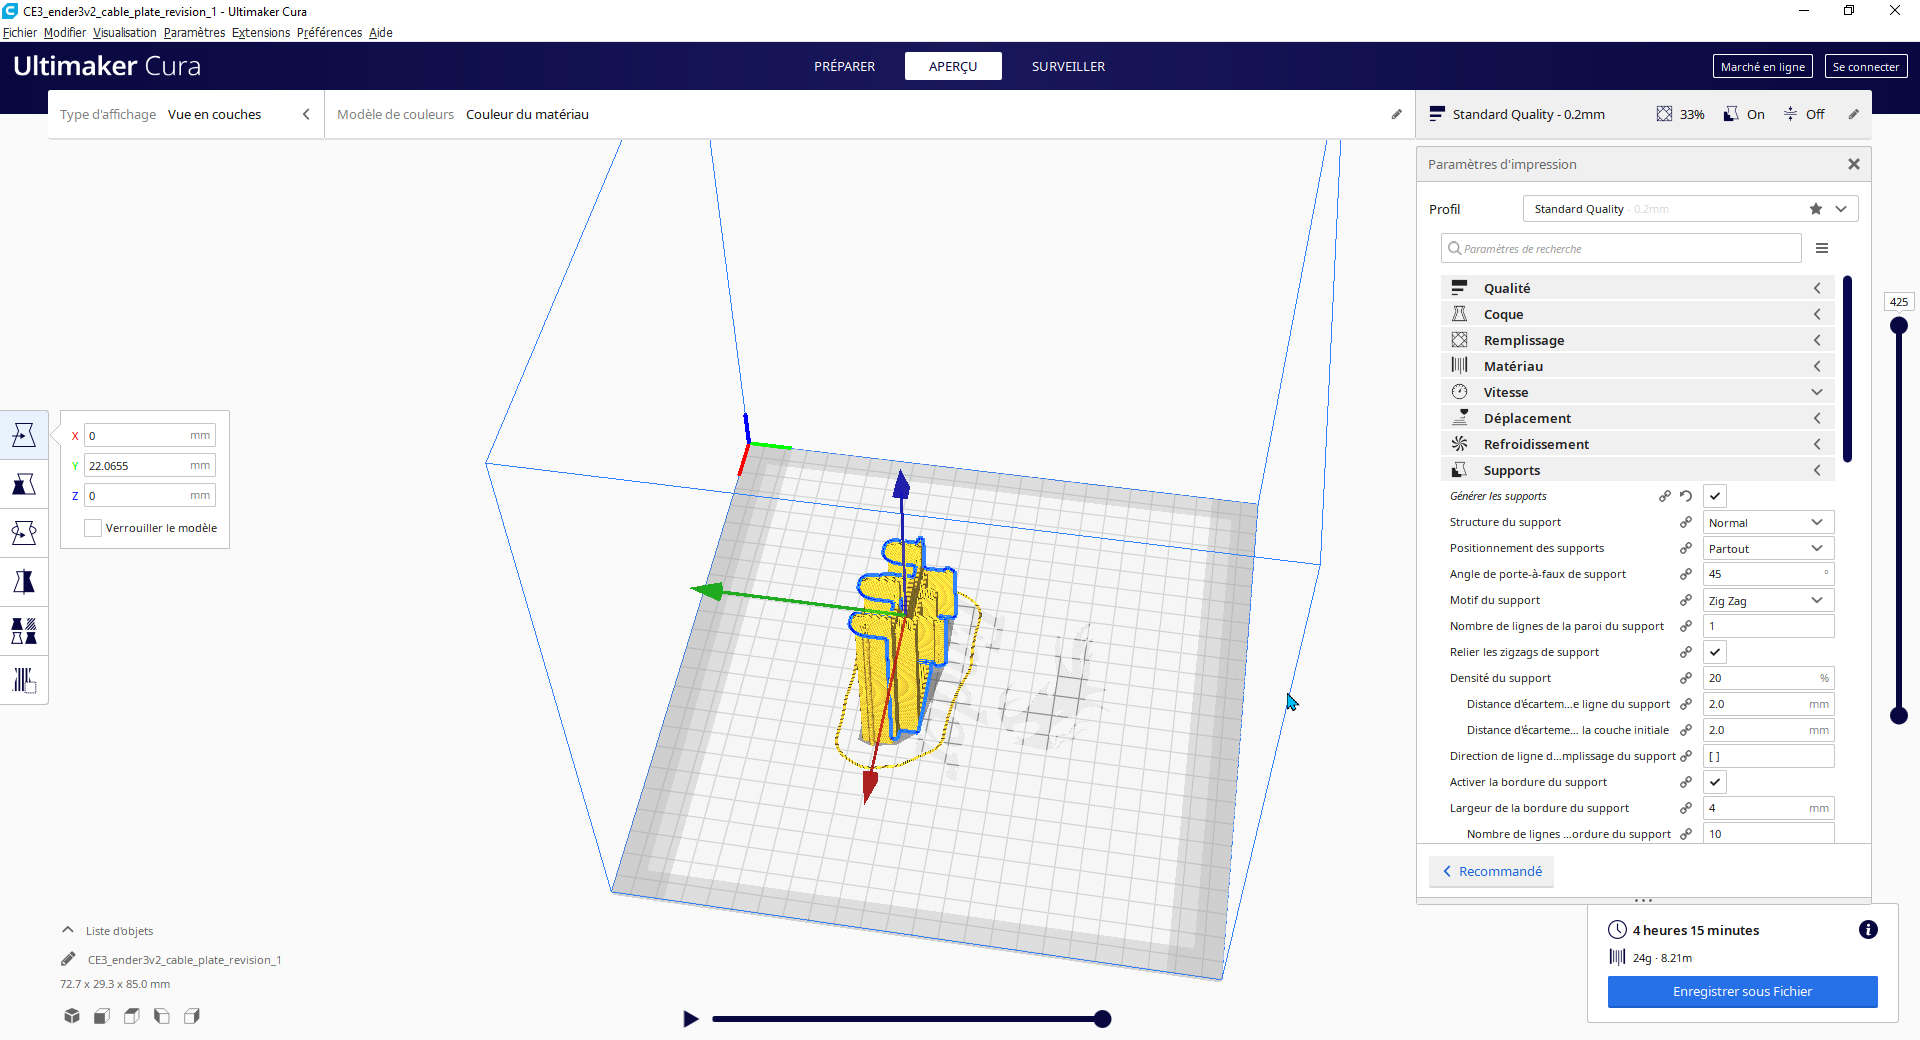Open the Per Model Settings tool
Screen dimensions: 1920x1040
click(x=24, y=631)
